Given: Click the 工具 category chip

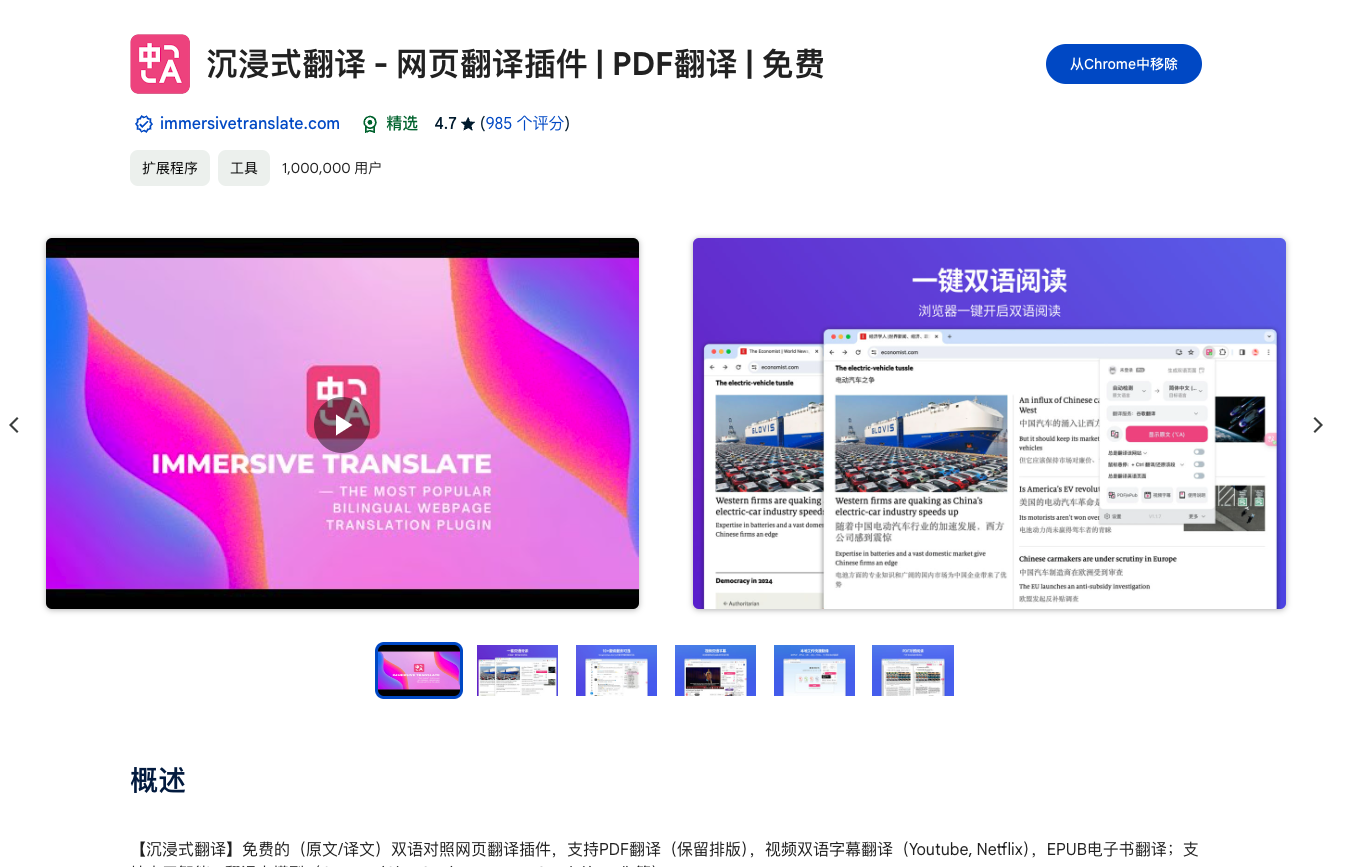Looking at the screenshot, I should 244,168.
